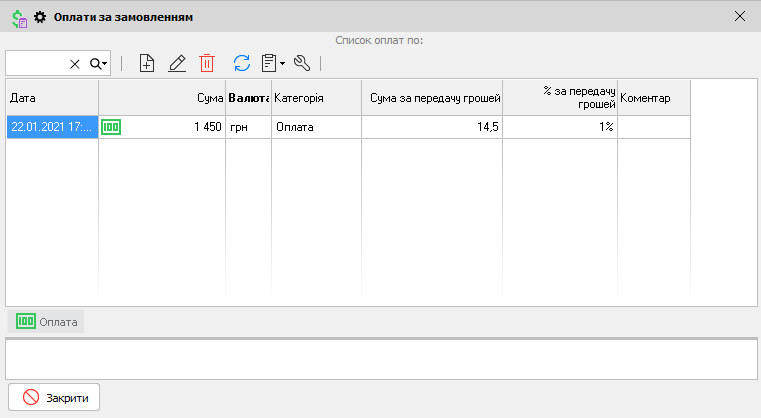Click into the search input field
This screenshot has width=761, height=418.
pos(36,63)
